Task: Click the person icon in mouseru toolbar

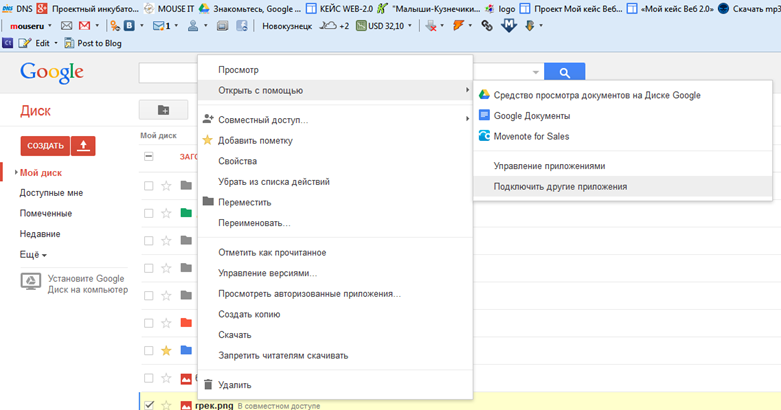Action: point(193,26)
